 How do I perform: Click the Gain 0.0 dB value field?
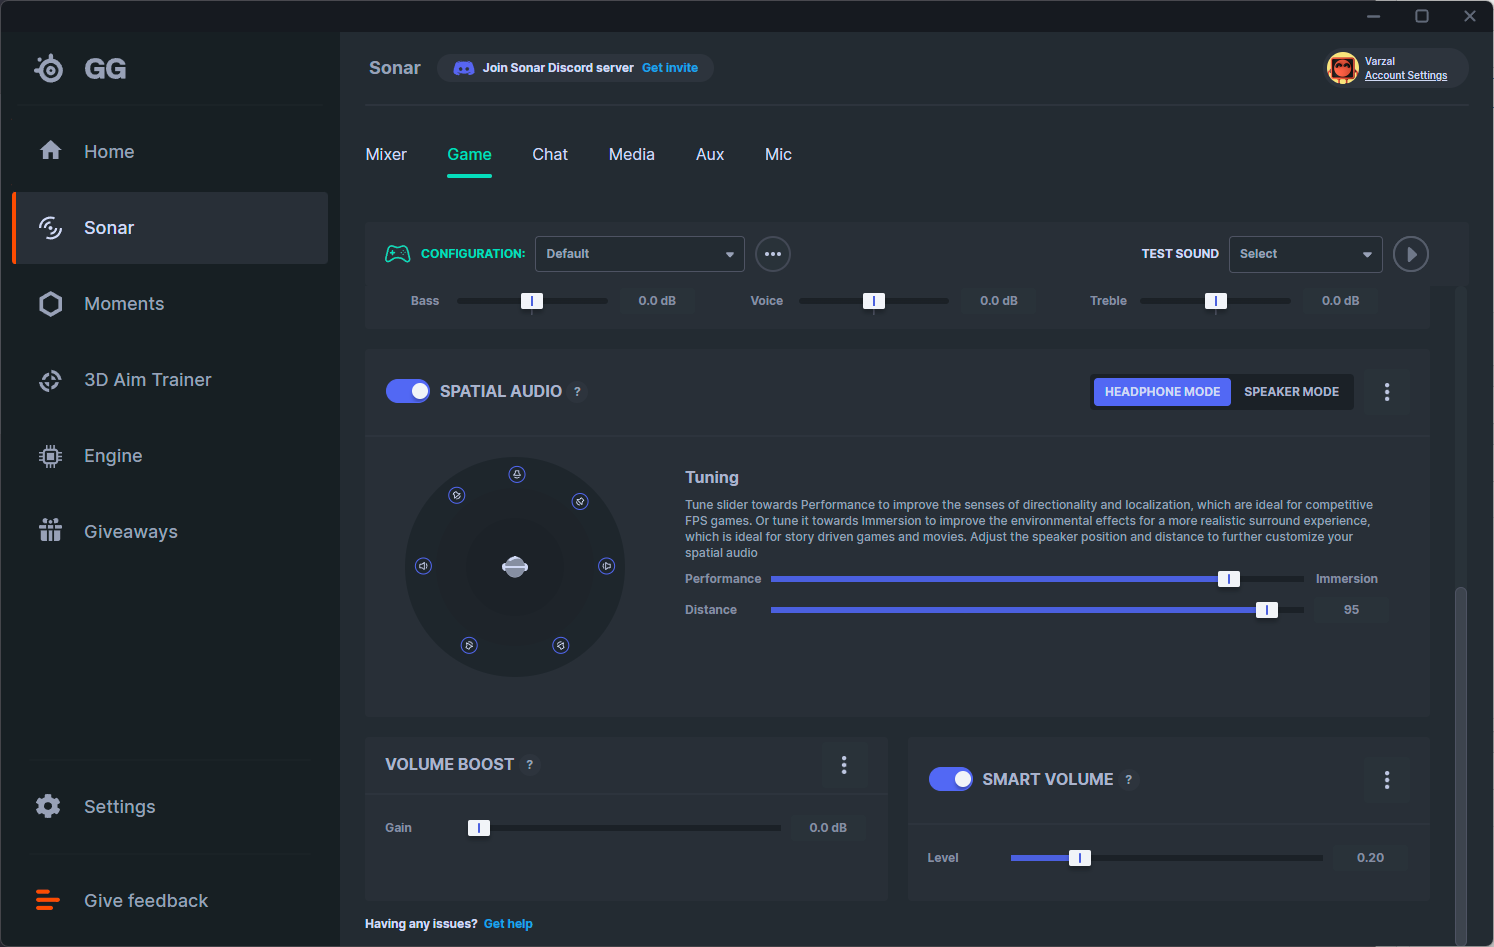click(x=828, y=828)
